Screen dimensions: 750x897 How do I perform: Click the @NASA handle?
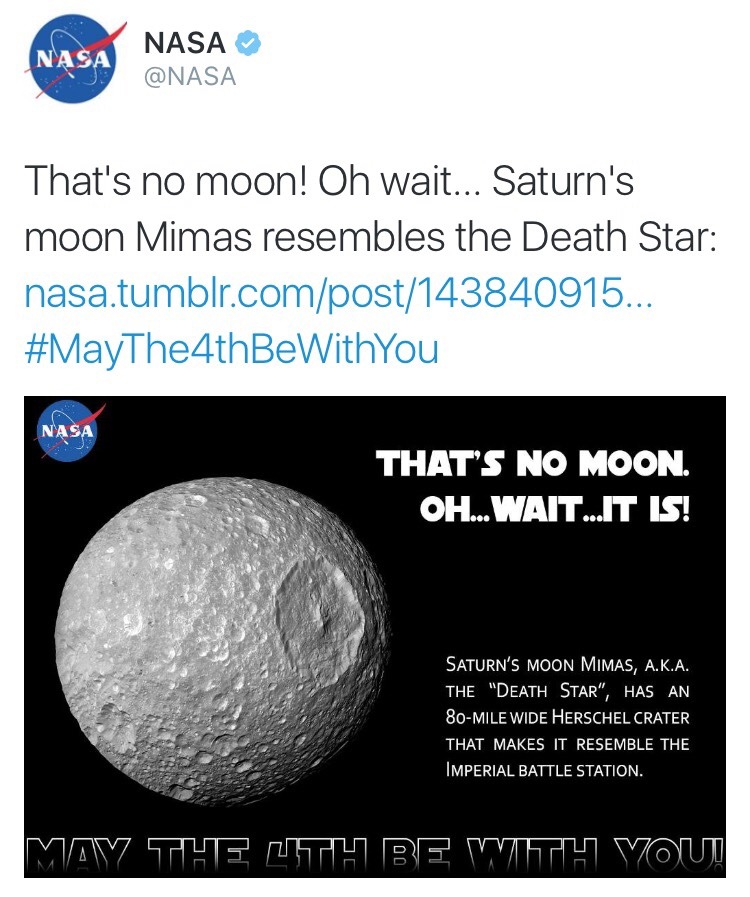coord(190,77)
